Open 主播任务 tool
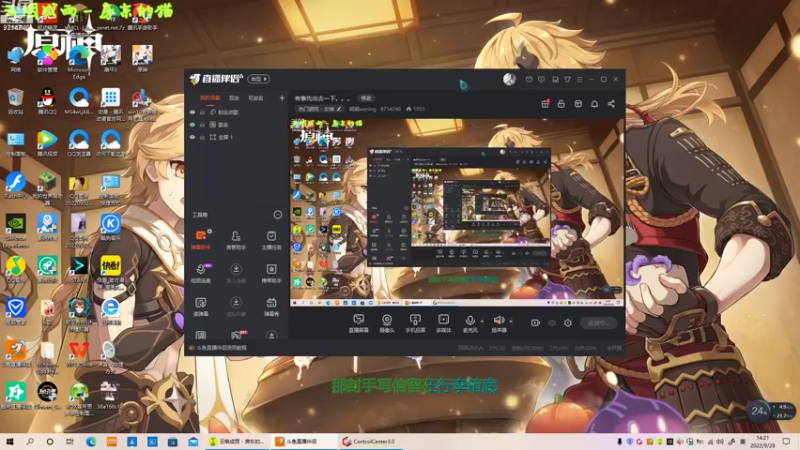Image resolution: width=800 pixels, height=450 pixels. click(271, 240)
